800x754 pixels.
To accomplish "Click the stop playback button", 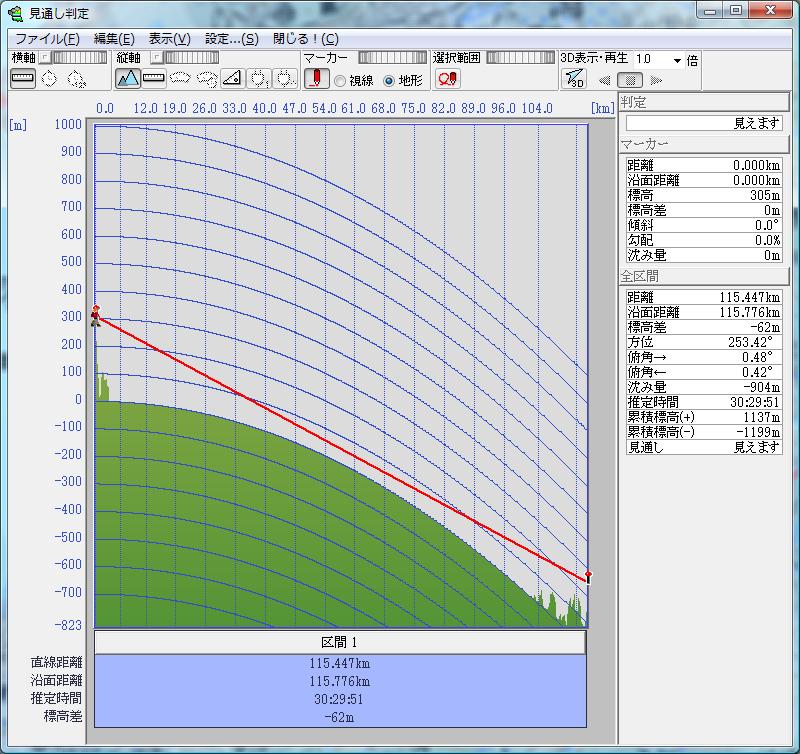I will point(630,80).
